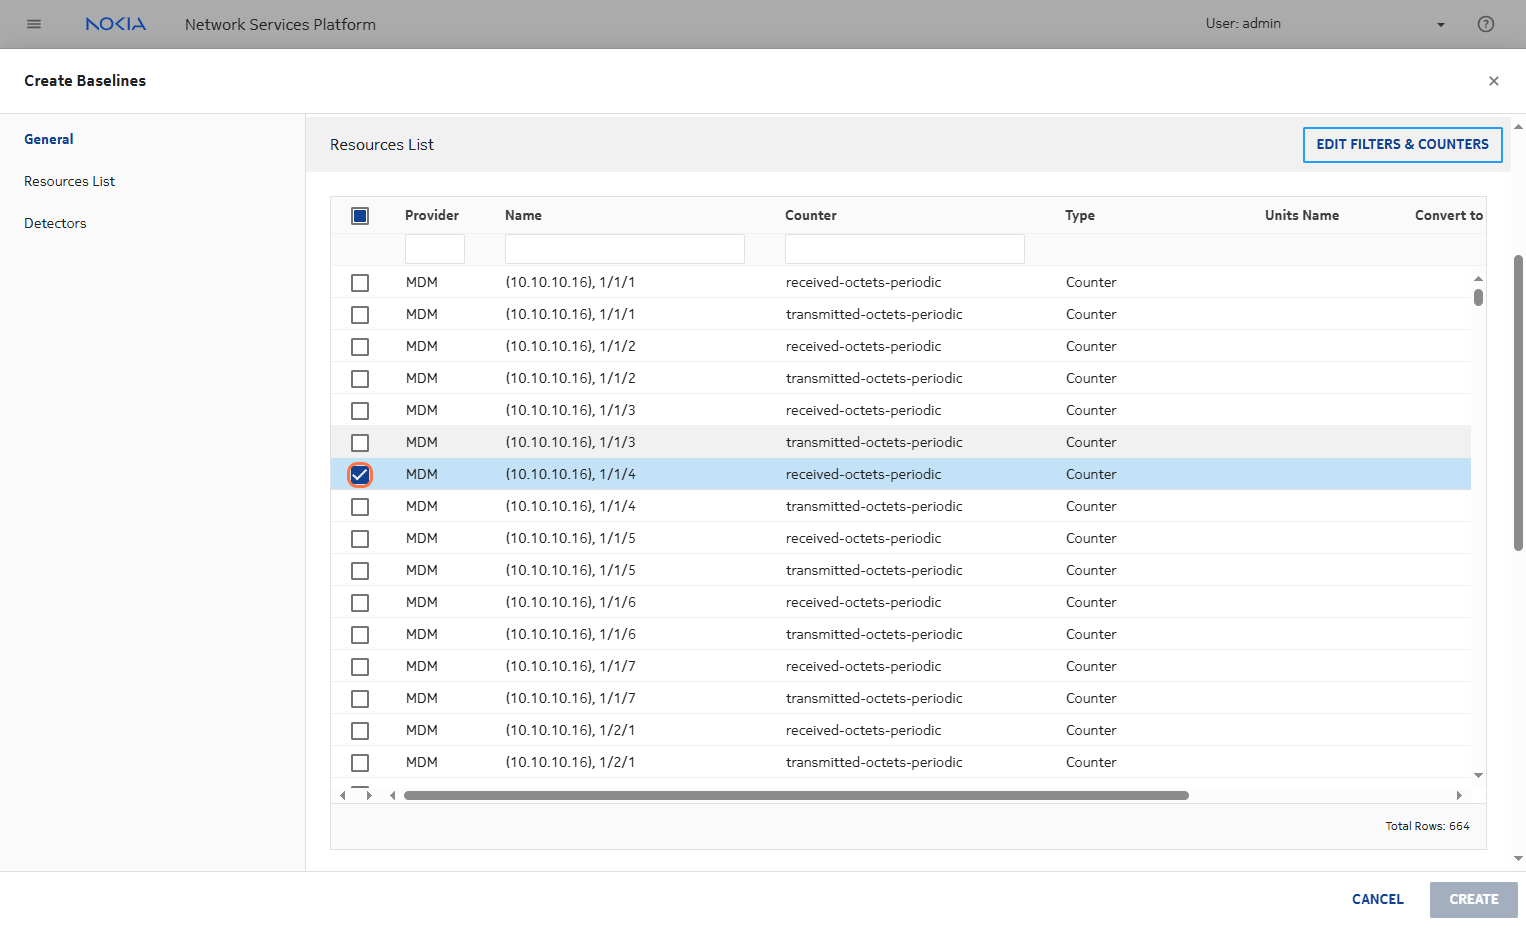Click the Nokia logo
Screen dimensions: 1526x928
click(x=116, y=24)
